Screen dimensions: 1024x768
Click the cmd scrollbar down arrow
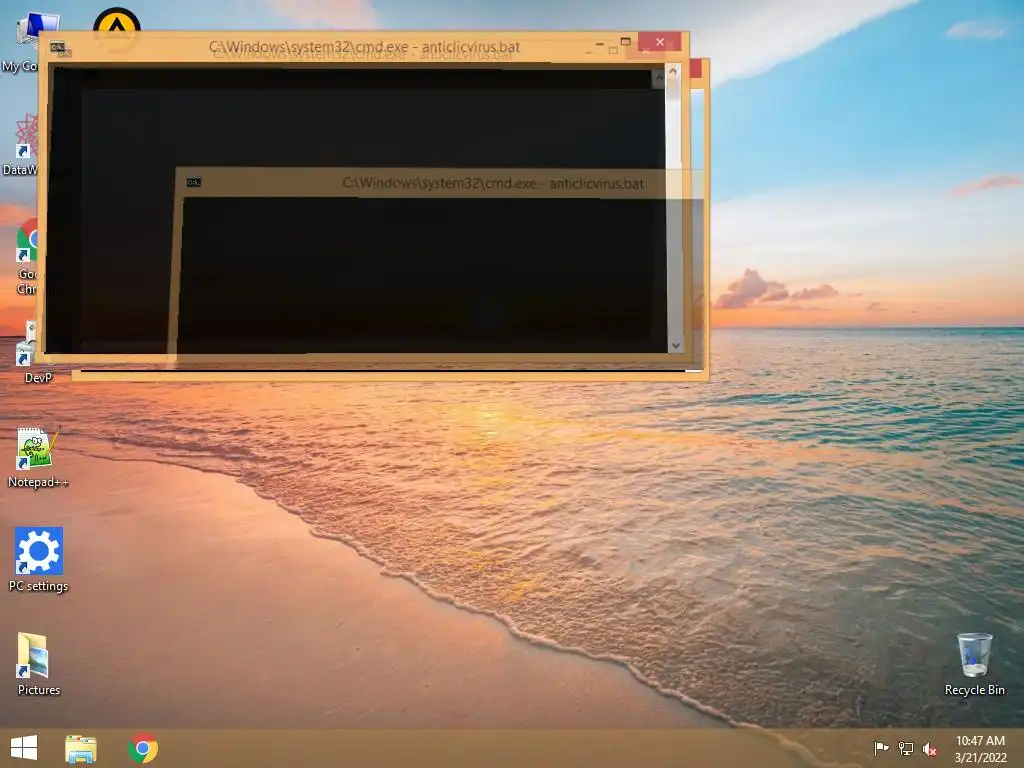(x=675, y=345)
